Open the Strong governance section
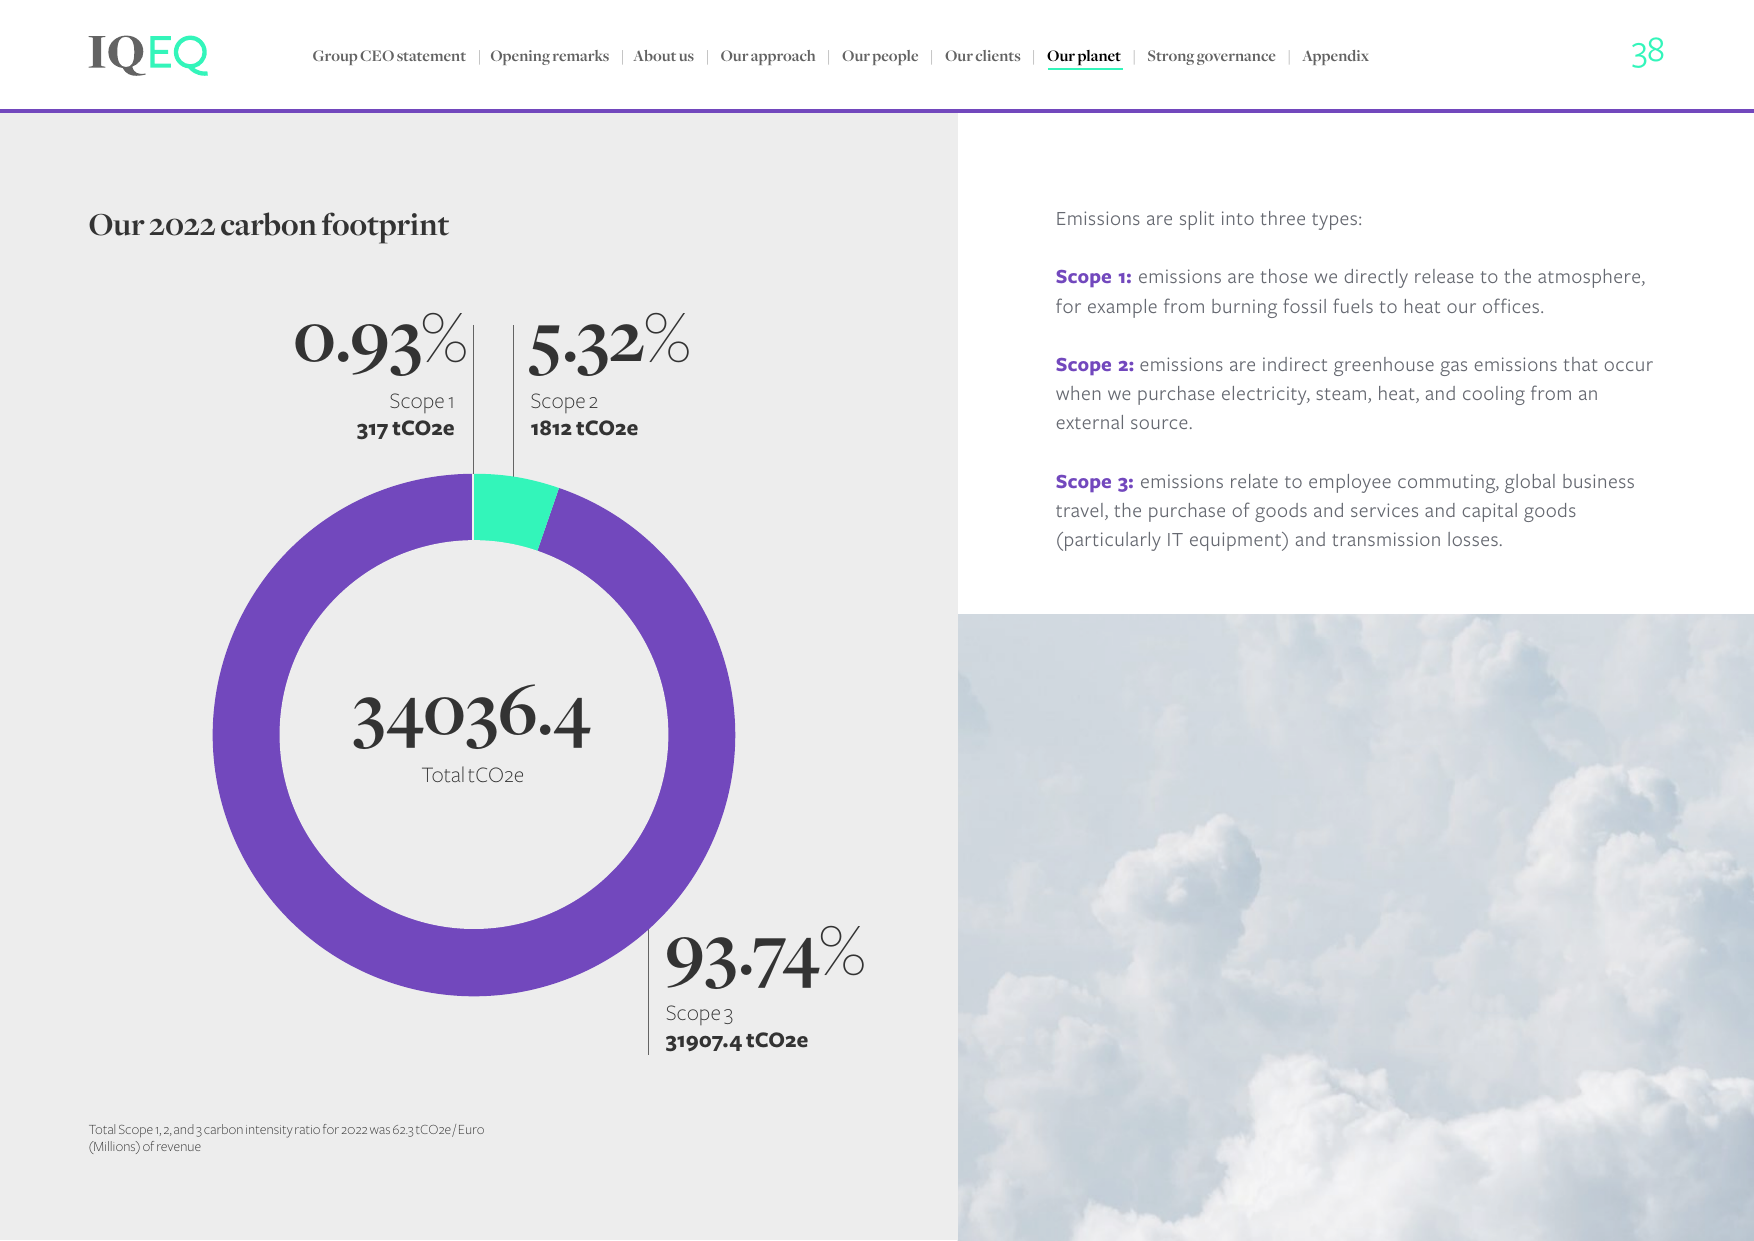The width and height of the screenshot is (1754, 1241). (1211, 56)
